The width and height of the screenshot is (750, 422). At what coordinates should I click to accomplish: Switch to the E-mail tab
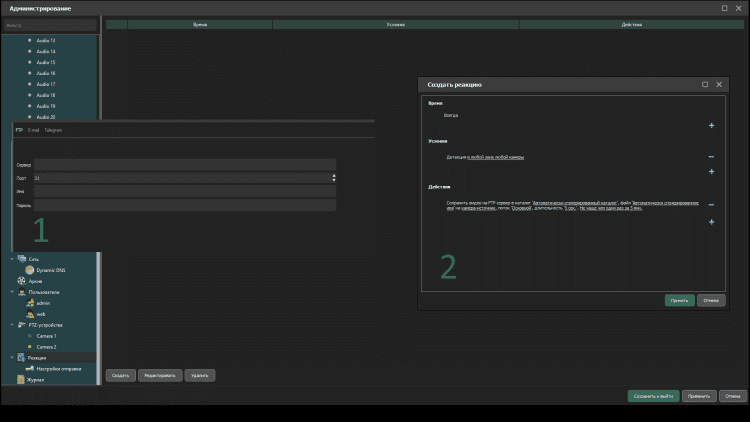pos(34,130)
